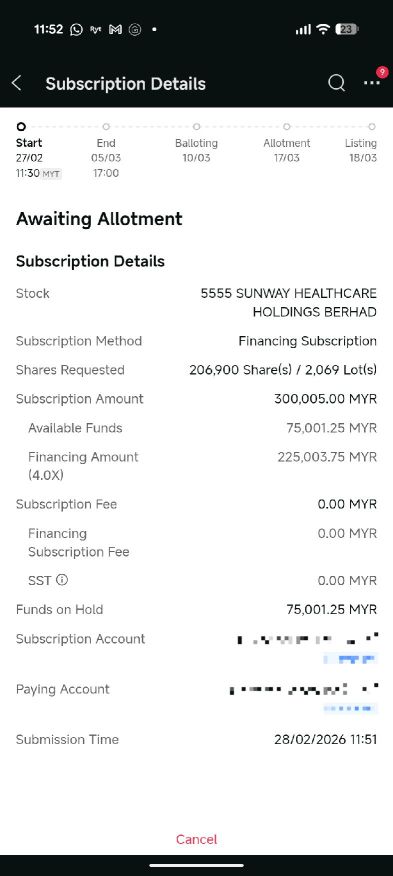
Task: Select the End 05/03 timeline step
Action: pyautogui.click(x=106, y=150)
